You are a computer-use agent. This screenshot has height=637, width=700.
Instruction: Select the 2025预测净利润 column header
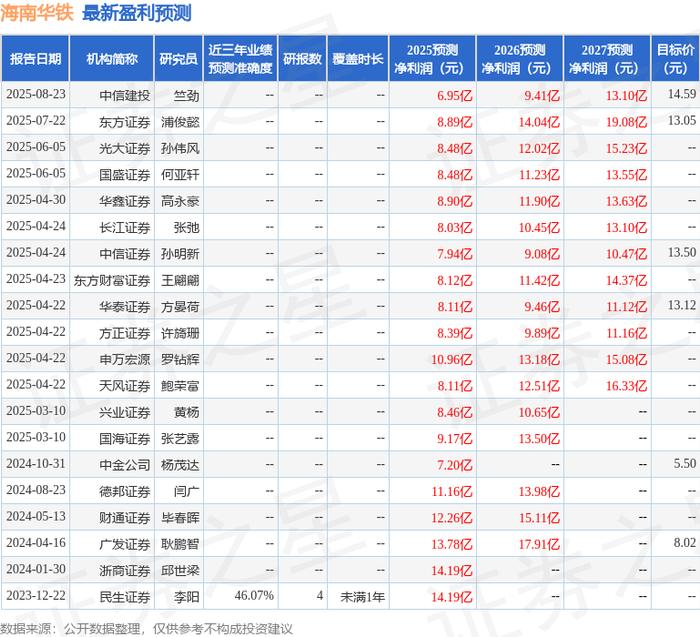pyautogui.click(x=432, y=59)
